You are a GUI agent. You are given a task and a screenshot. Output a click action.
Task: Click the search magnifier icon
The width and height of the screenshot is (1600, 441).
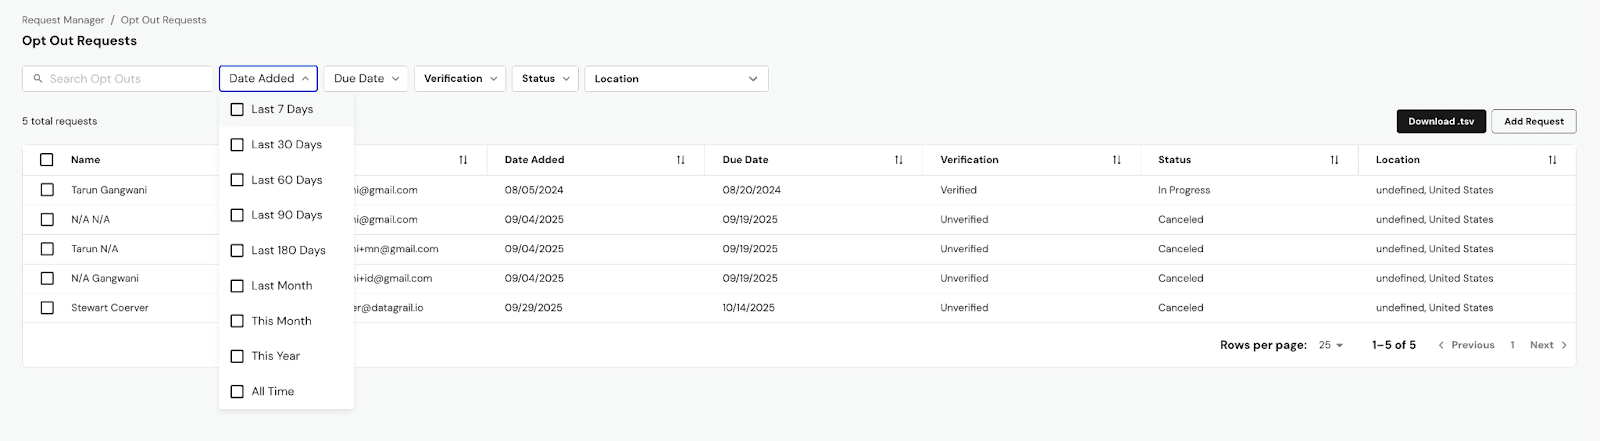click(38, 79)
